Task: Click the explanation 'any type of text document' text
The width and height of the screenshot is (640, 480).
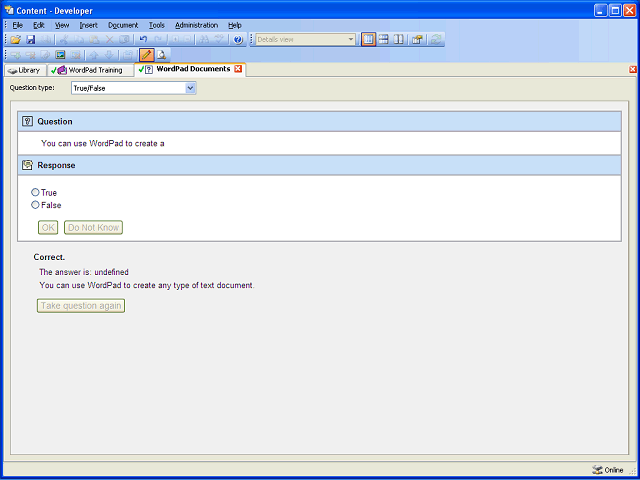Action: (208, 285)
